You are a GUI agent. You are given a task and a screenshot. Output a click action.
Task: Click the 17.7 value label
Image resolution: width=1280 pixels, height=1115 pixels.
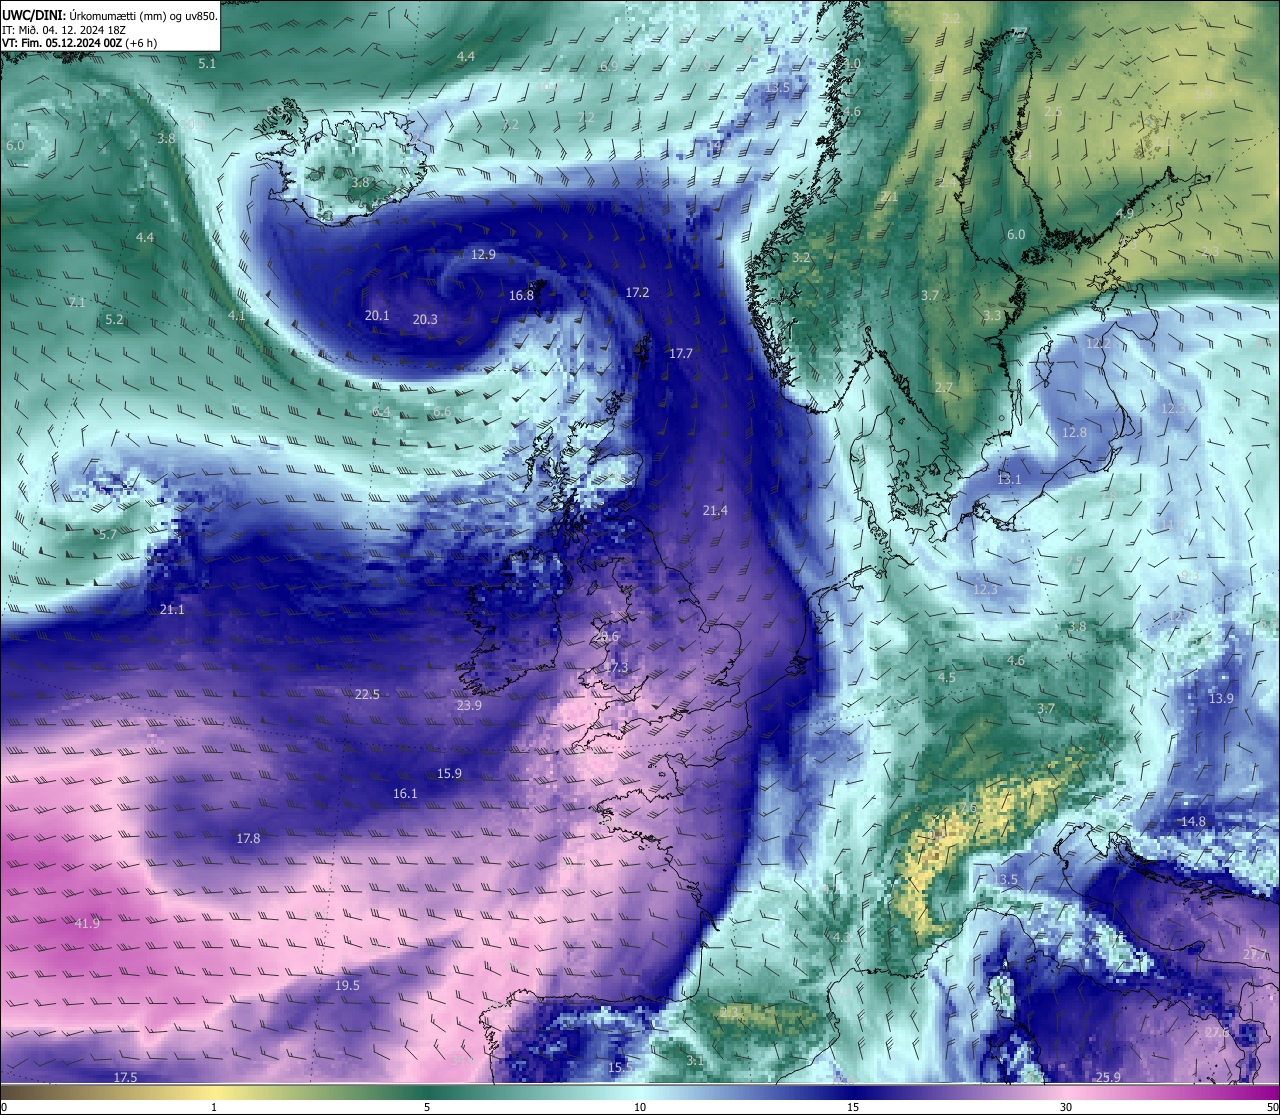coord(681,354)
